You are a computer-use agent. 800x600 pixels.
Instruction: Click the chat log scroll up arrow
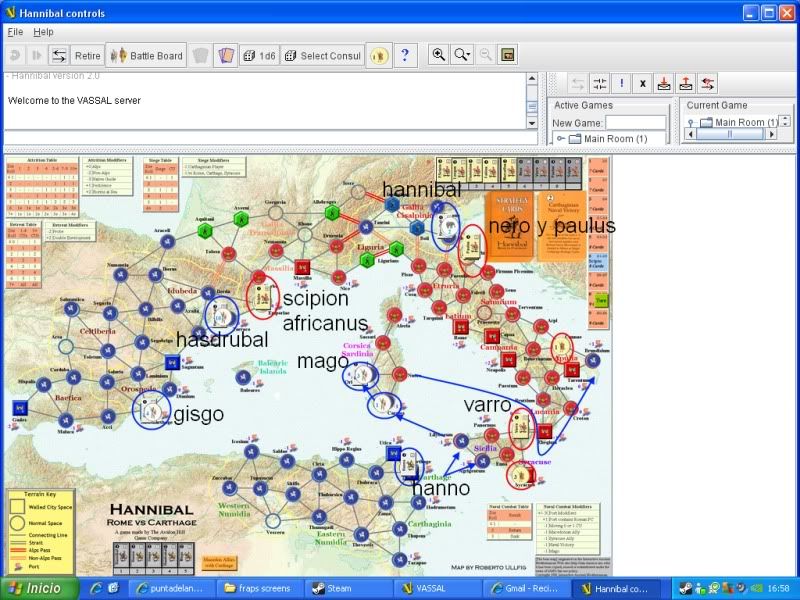(532, 79)
